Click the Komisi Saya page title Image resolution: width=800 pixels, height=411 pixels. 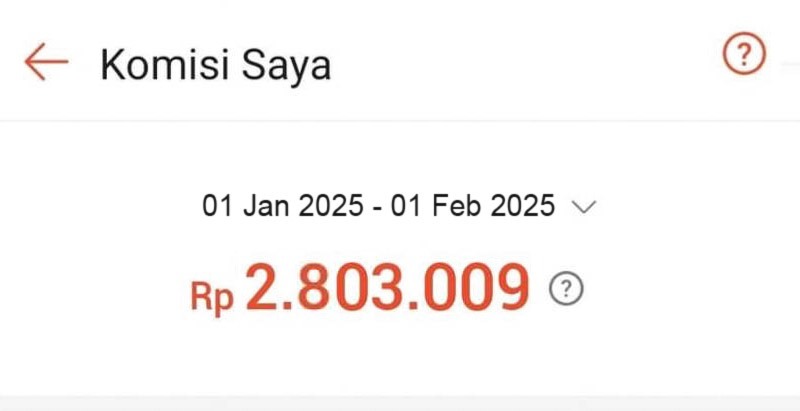point(216,65)
